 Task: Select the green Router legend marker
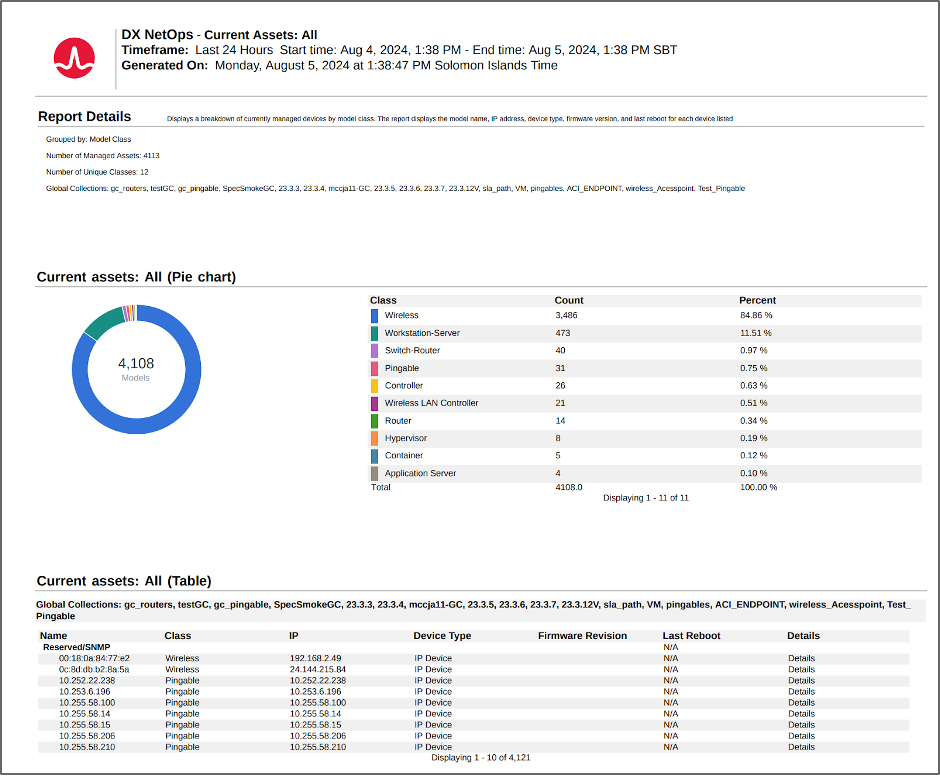click(x=374, y=421)
